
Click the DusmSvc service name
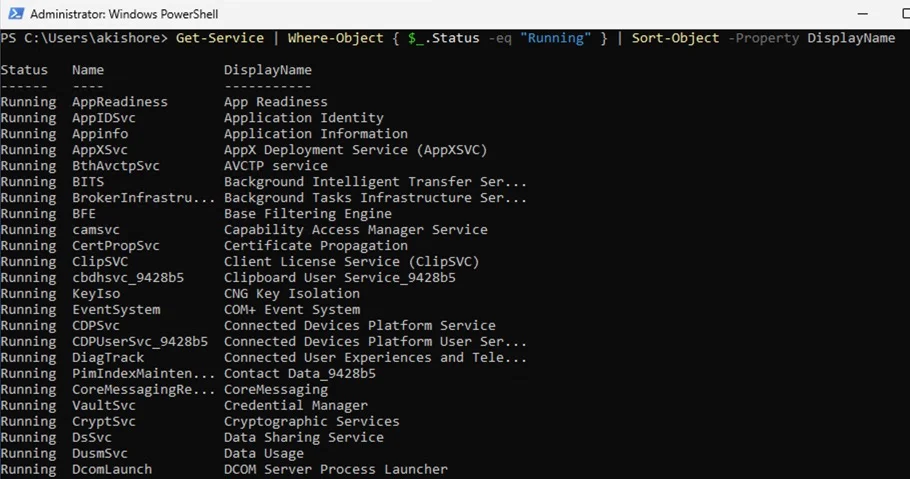[100, 453]
